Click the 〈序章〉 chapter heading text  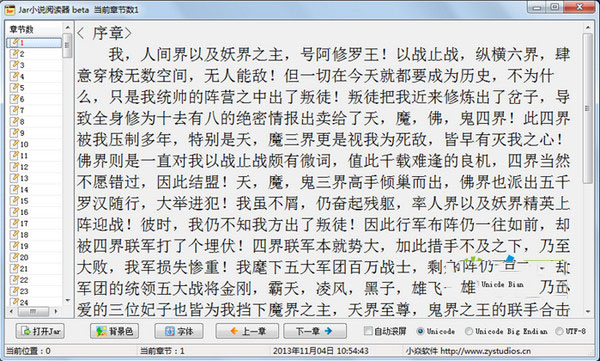104,33
